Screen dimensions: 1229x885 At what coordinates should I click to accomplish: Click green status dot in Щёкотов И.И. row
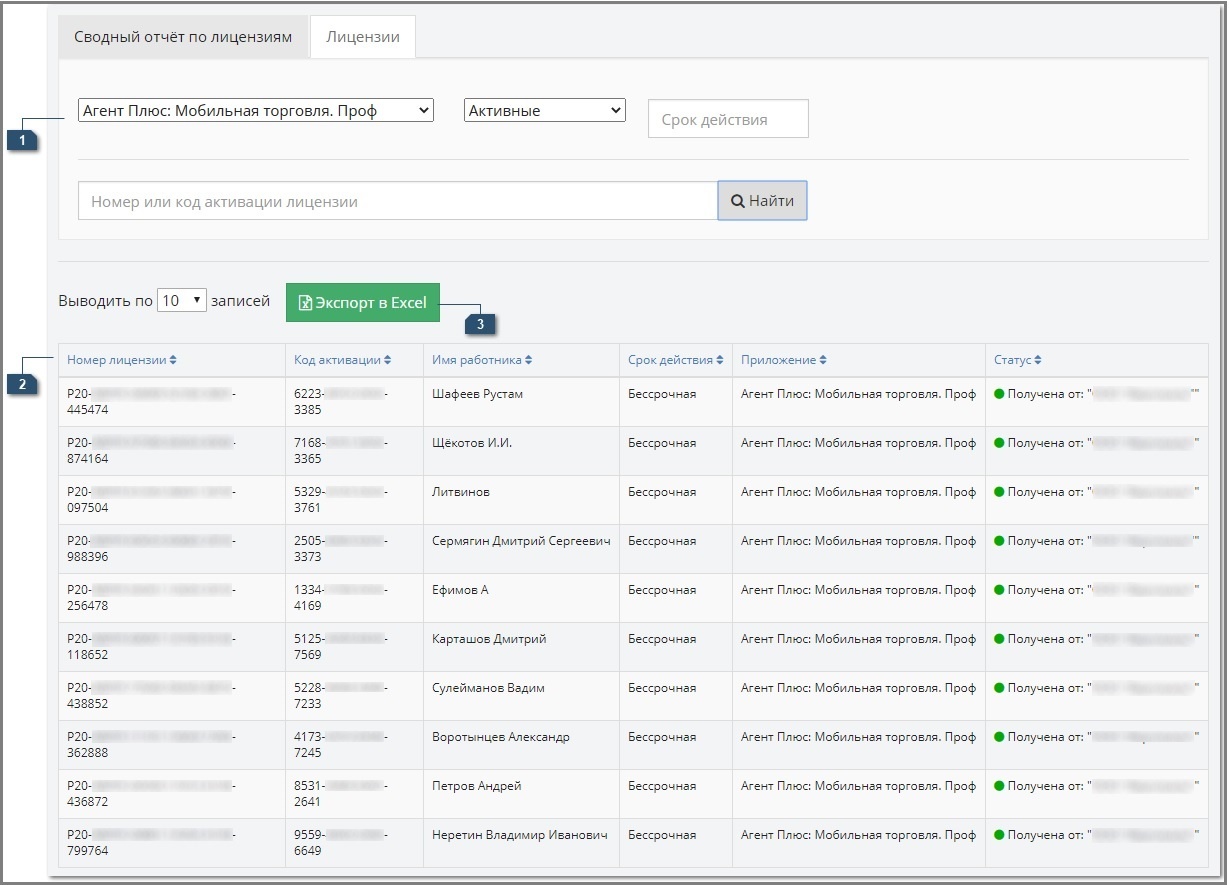pyautogui.click(x=999, y=443)
